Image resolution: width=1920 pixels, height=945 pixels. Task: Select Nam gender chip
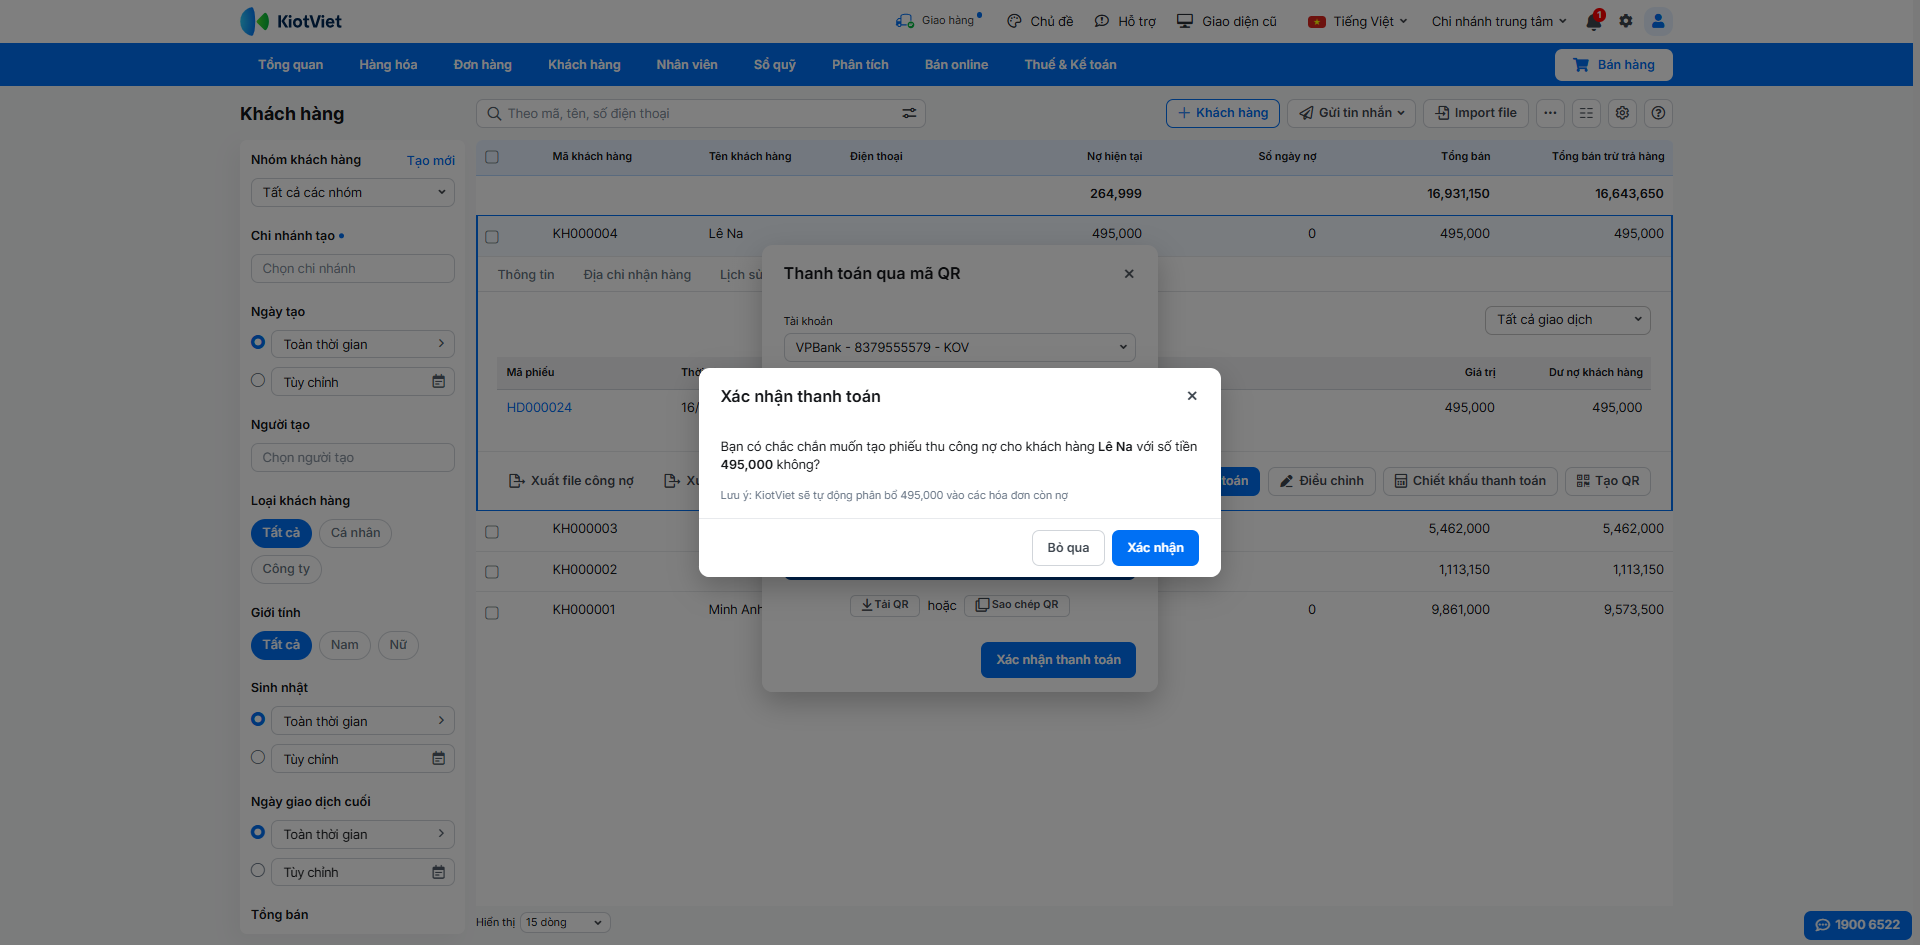tap(345, 645)
